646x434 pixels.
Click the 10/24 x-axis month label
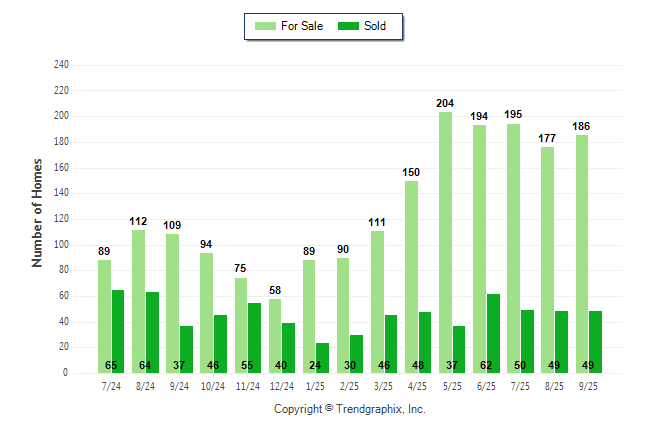point(213,386)
